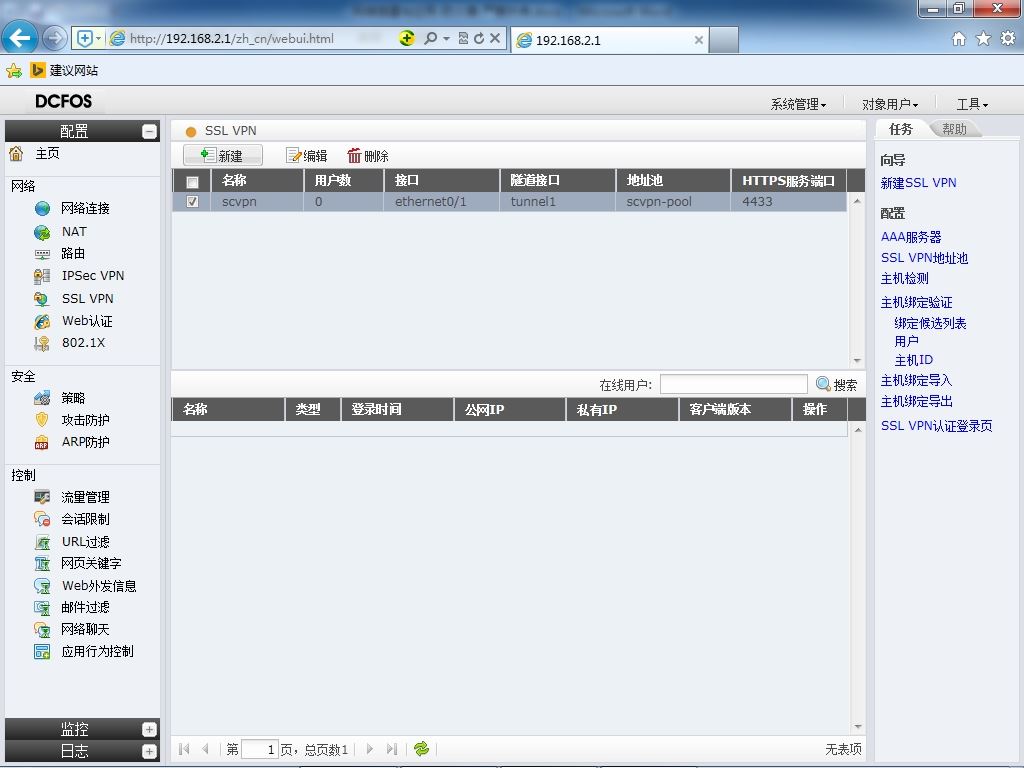Select the 192.168.2.1 browser tab

610,40
